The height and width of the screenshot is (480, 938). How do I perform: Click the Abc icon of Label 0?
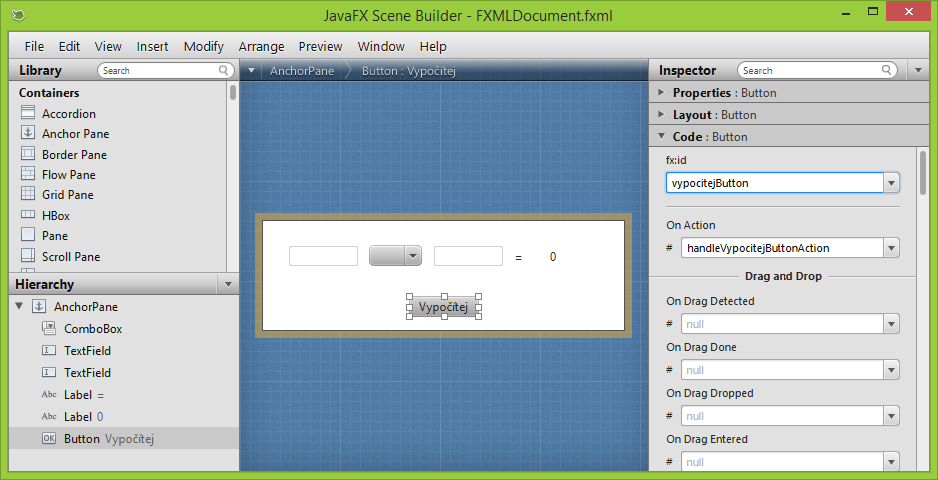point(49,416)
